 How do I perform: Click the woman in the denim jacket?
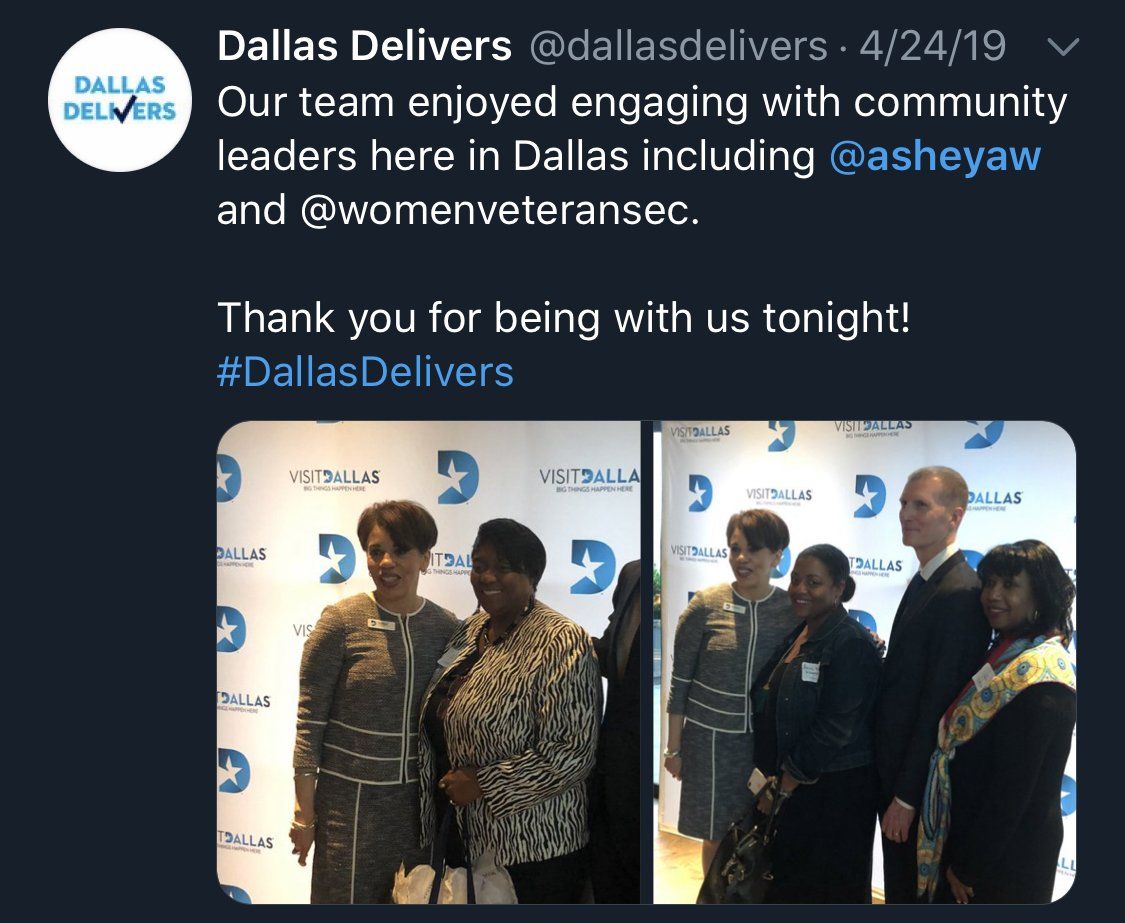814,718
